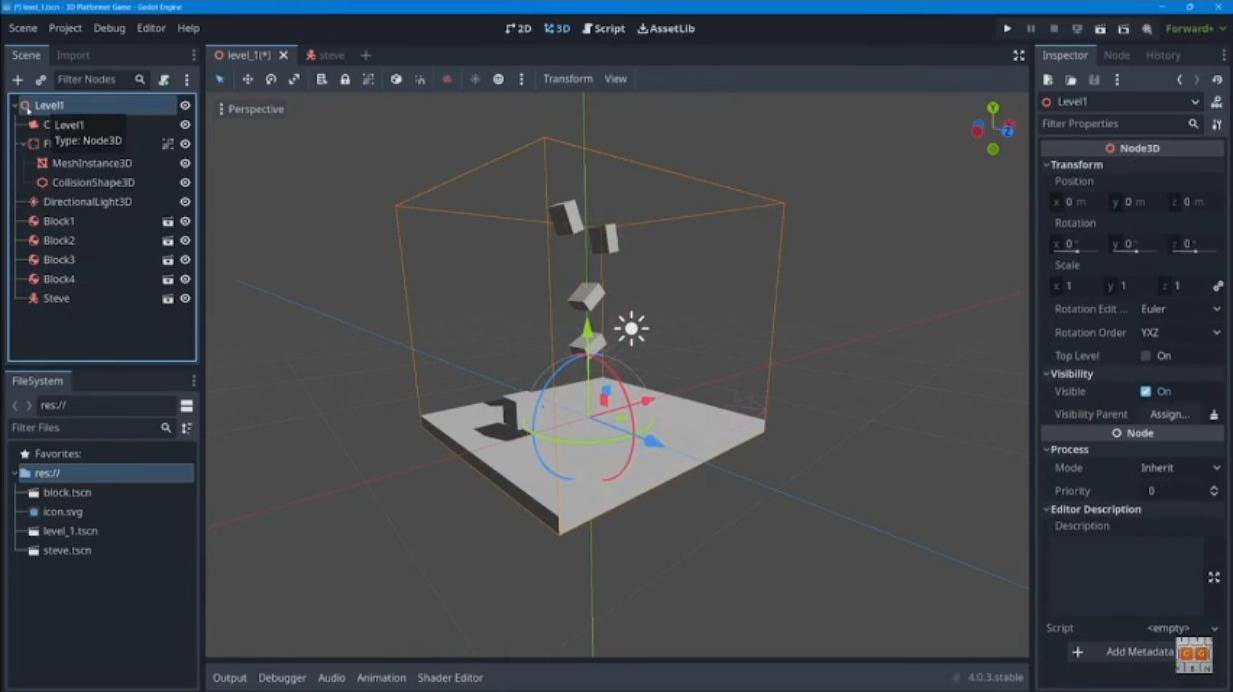Toggle preview environment globe icon
The width and height of the screenshot is (1233, 692).
[498, 79]
